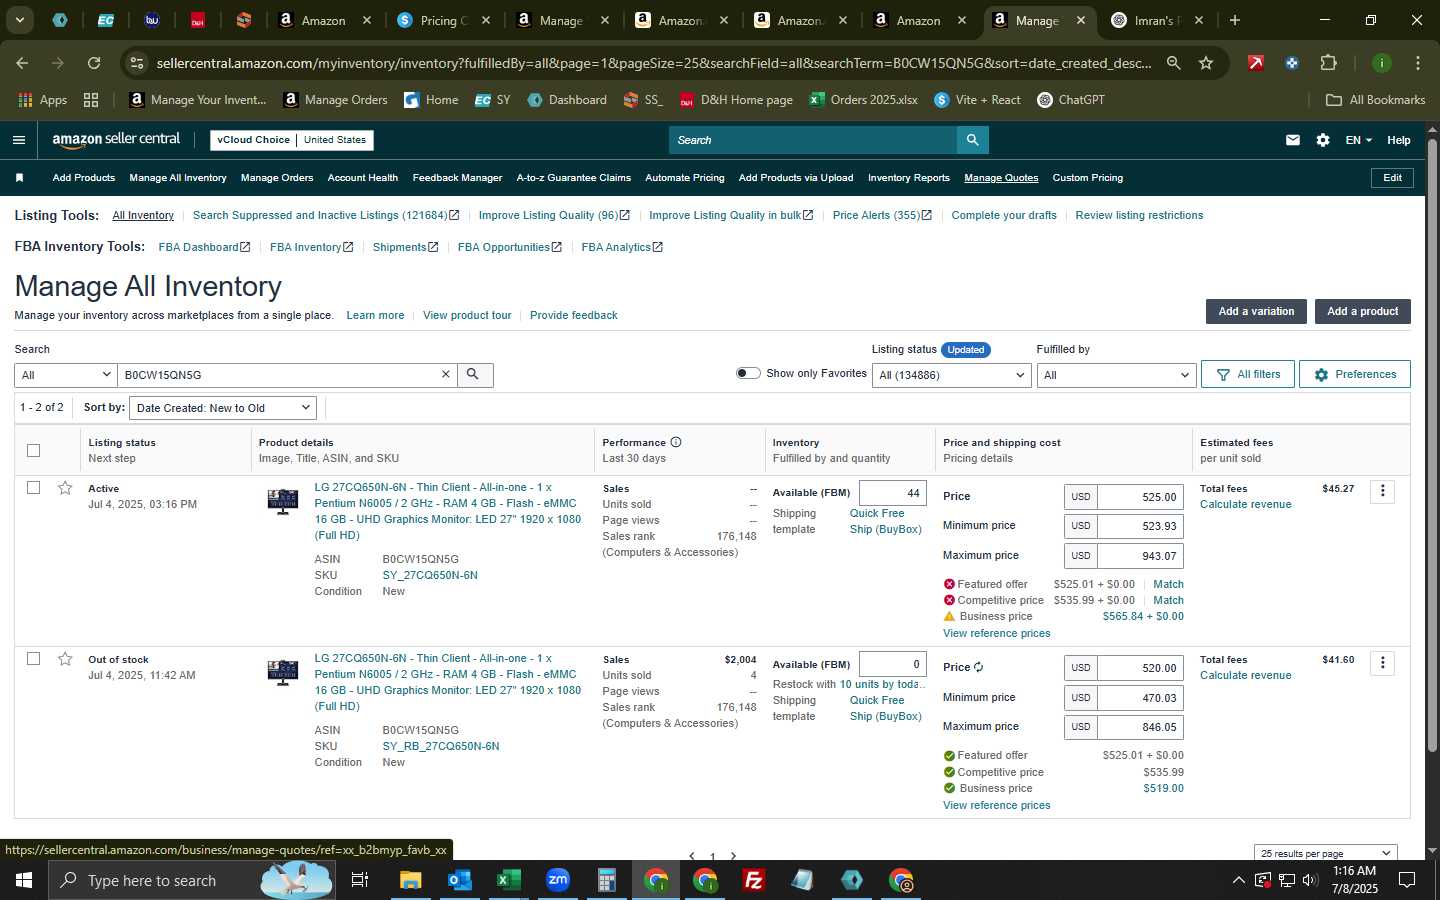
Task: Open the actions kebab menu for Out of stock listing
Action: click(x=1383, y=662)
